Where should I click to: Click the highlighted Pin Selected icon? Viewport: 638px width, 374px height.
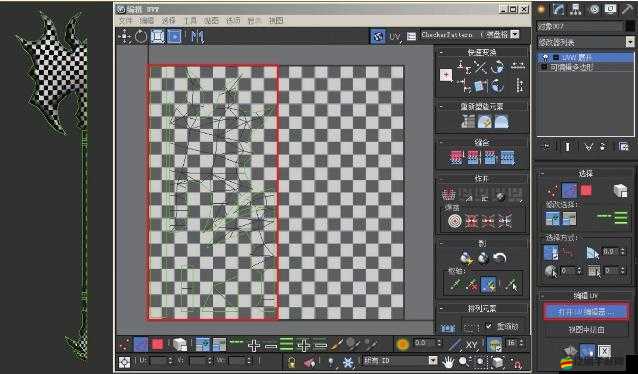tap(488, 285)
